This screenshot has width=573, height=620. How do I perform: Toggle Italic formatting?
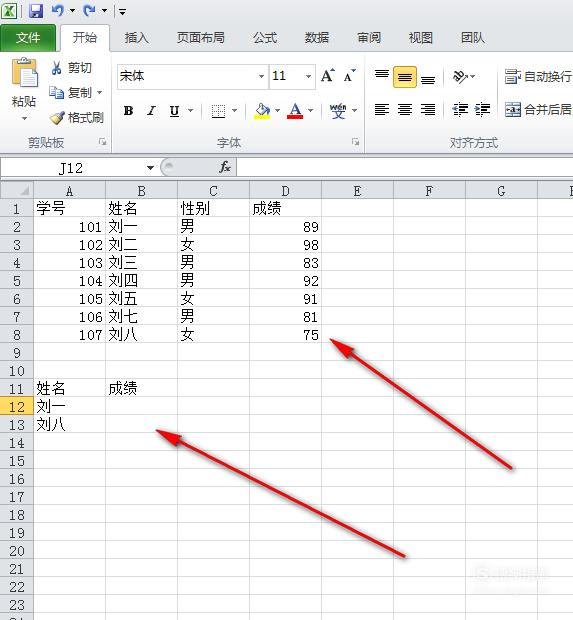(151, 111)
